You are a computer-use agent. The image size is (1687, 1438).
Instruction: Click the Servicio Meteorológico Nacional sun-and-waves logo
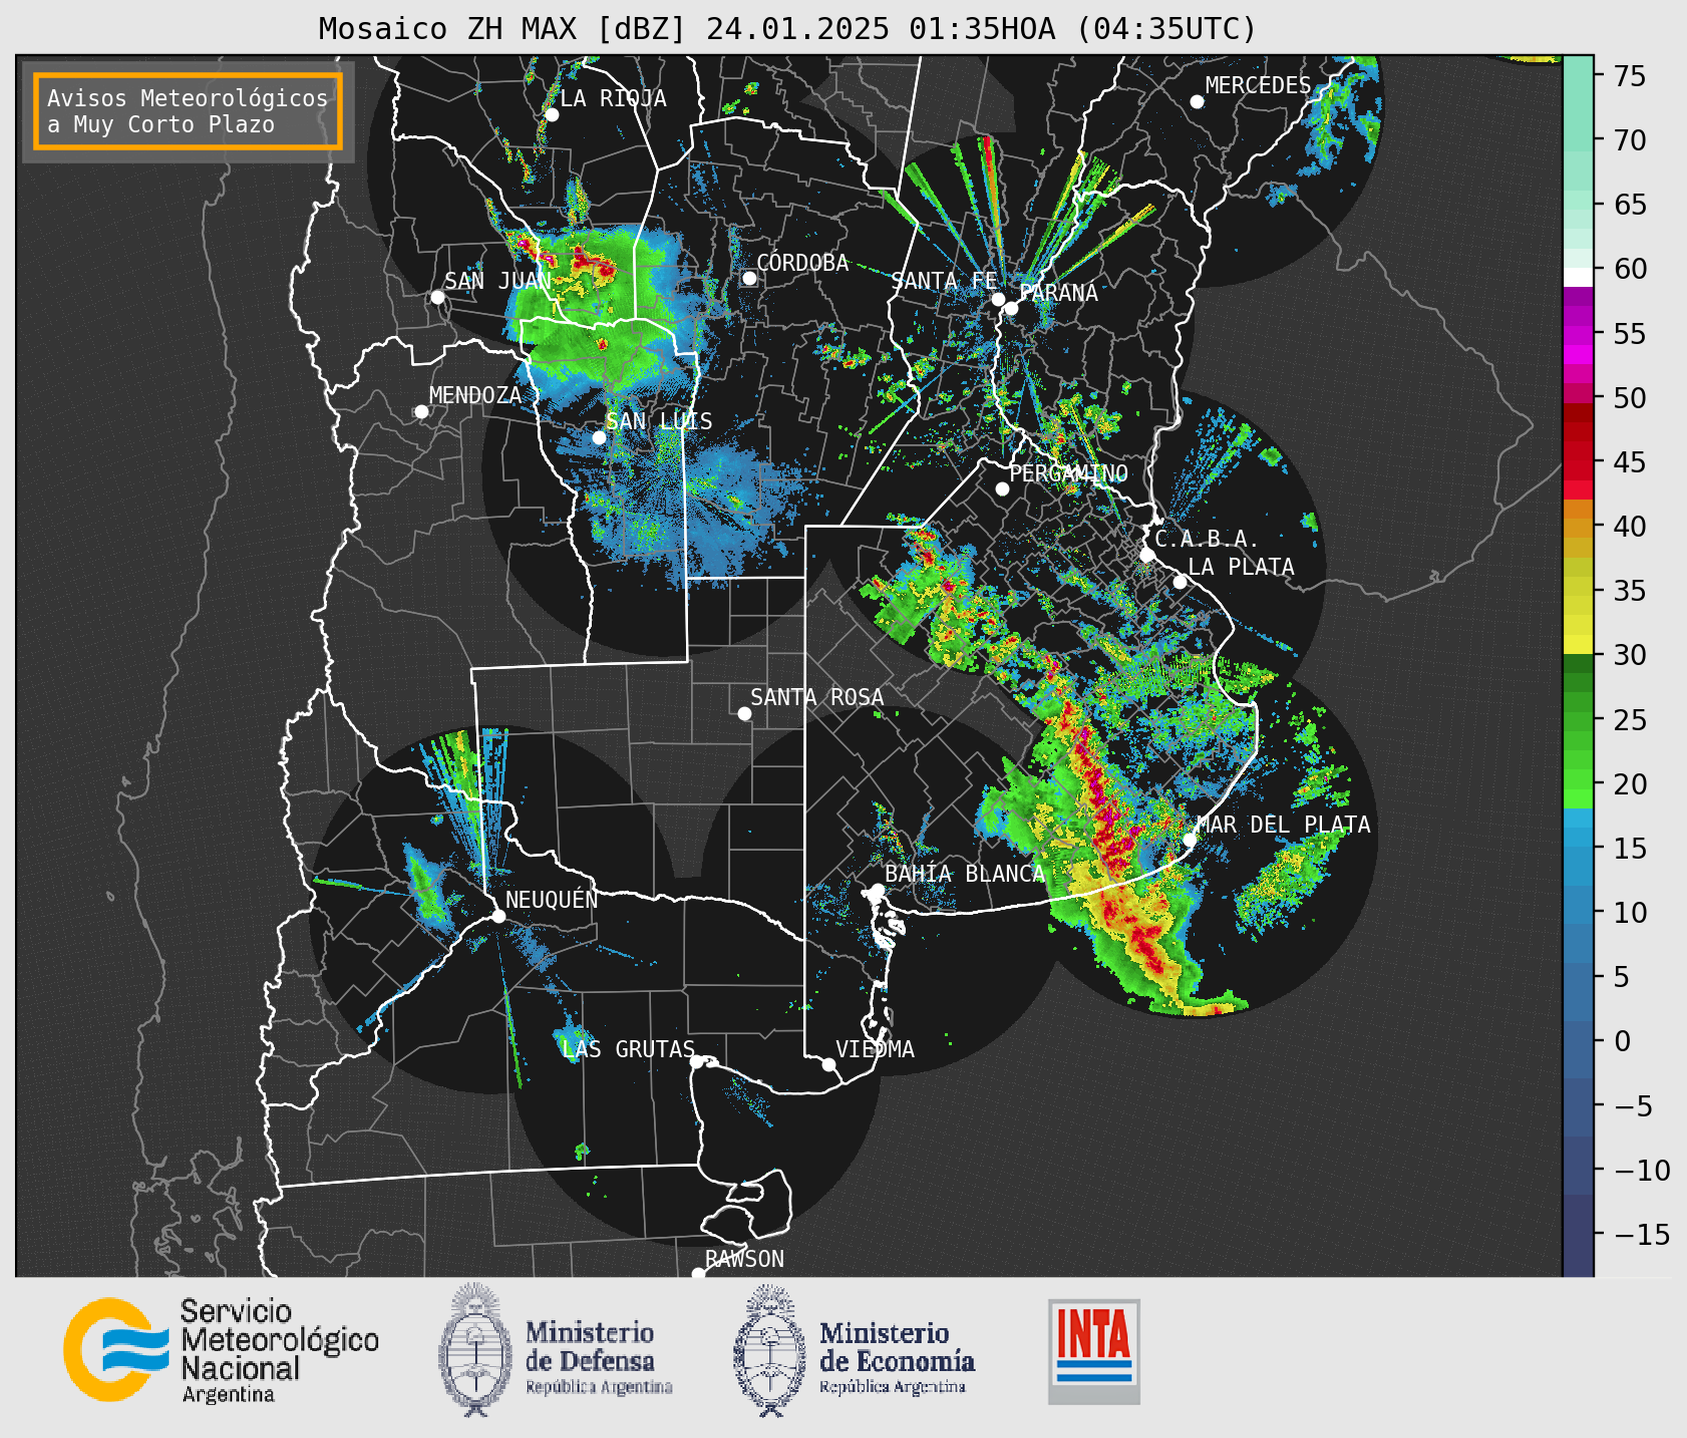point(116,1350)
